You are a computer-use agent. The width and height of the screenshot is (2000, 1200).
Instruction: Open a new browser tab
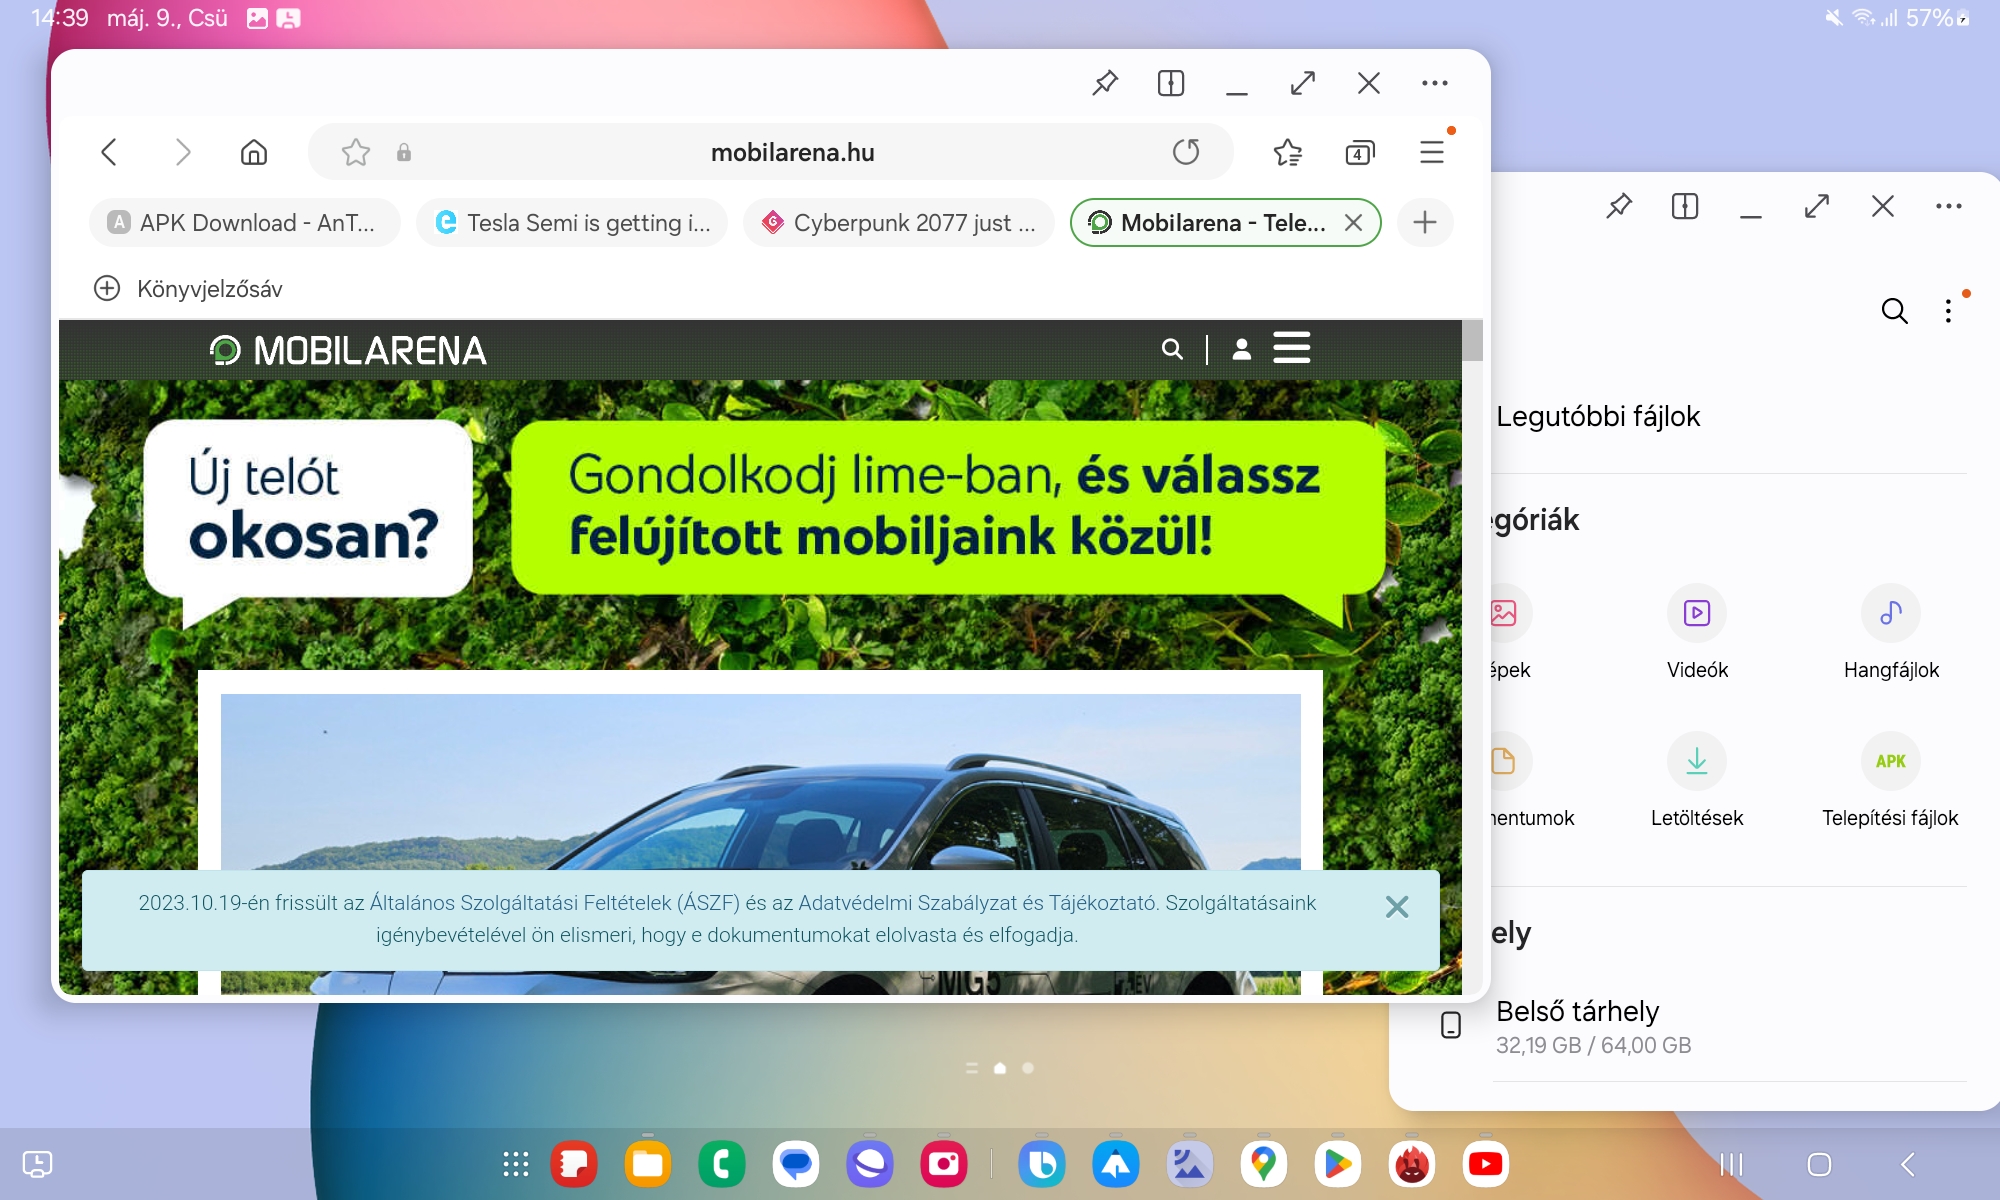1425,222
